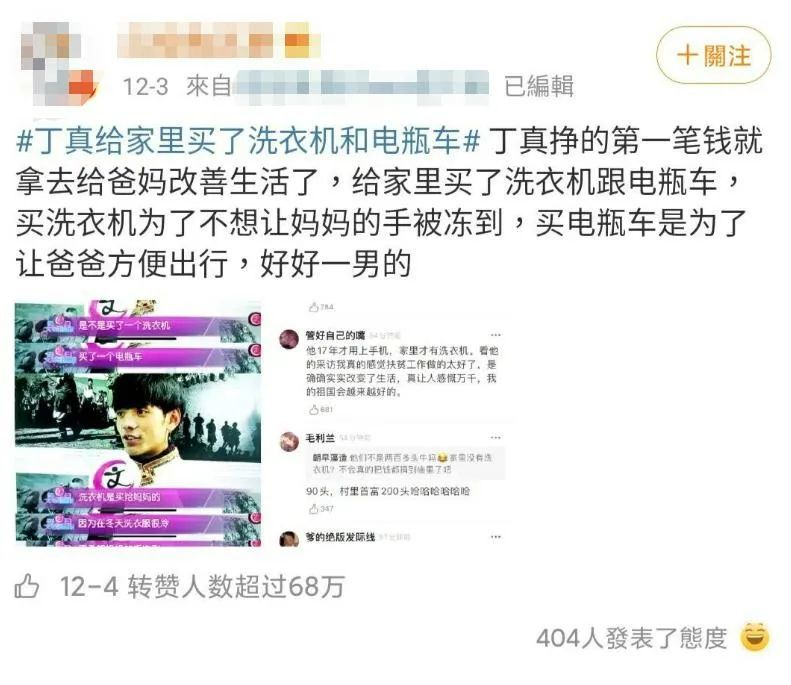Open the blurred username profile link
Viewport: 791px width, 685px height.
pyautogui.click(x=218, y=40)
